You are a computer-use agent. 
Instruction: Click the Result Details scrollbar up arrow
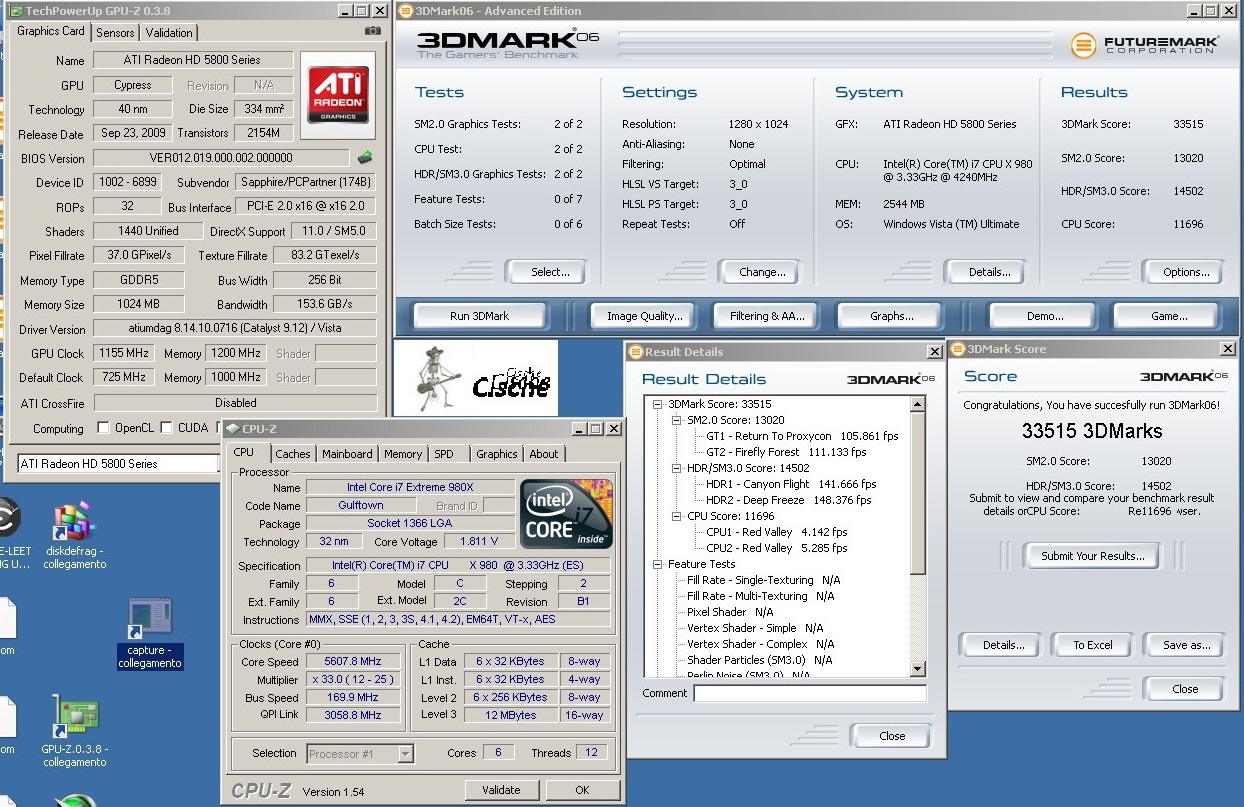point(918,404)
